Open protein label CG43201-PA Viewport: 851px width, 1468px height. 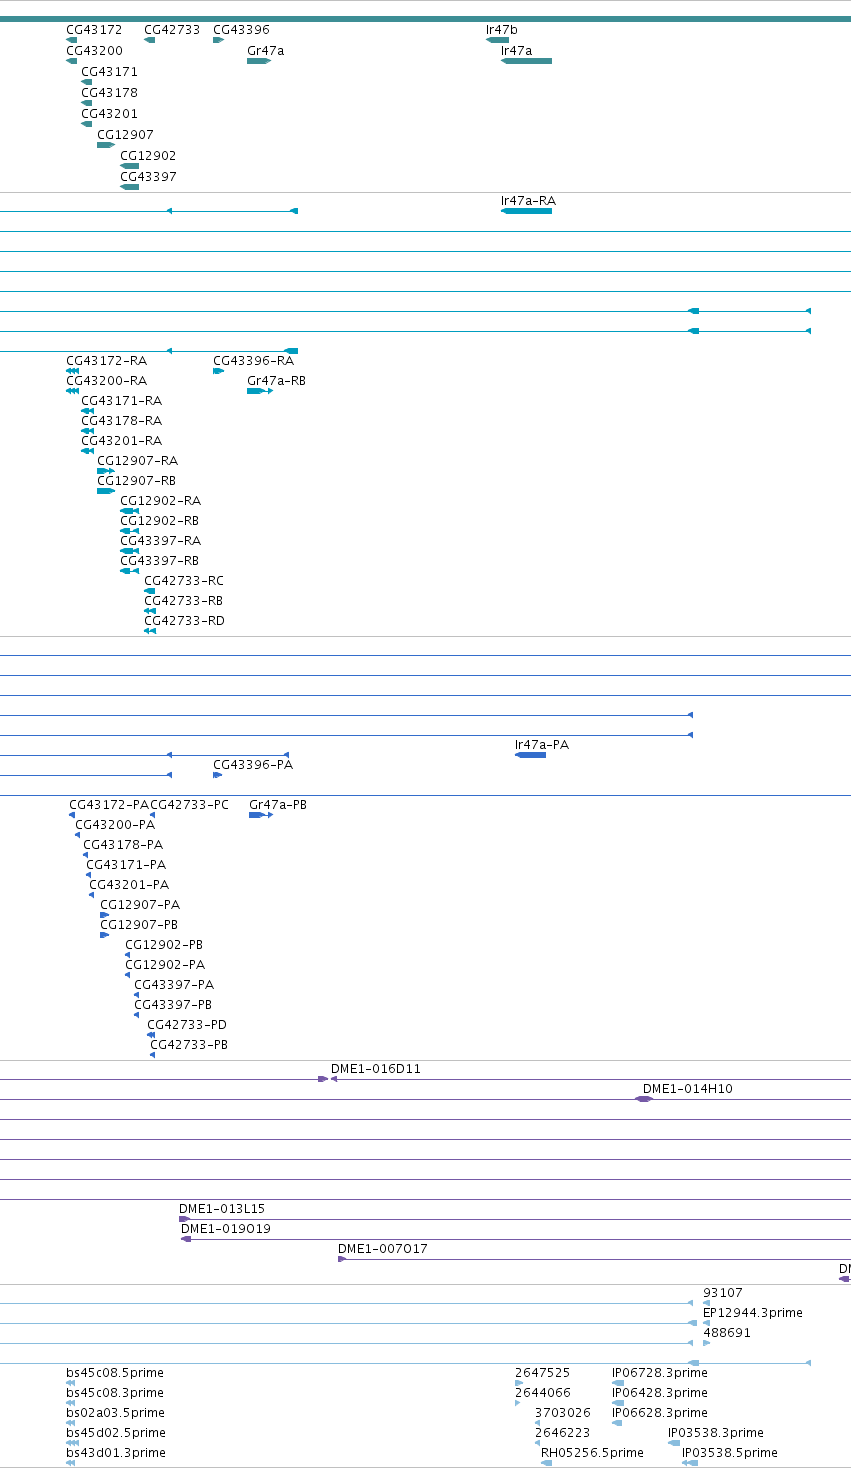[129, 885]
